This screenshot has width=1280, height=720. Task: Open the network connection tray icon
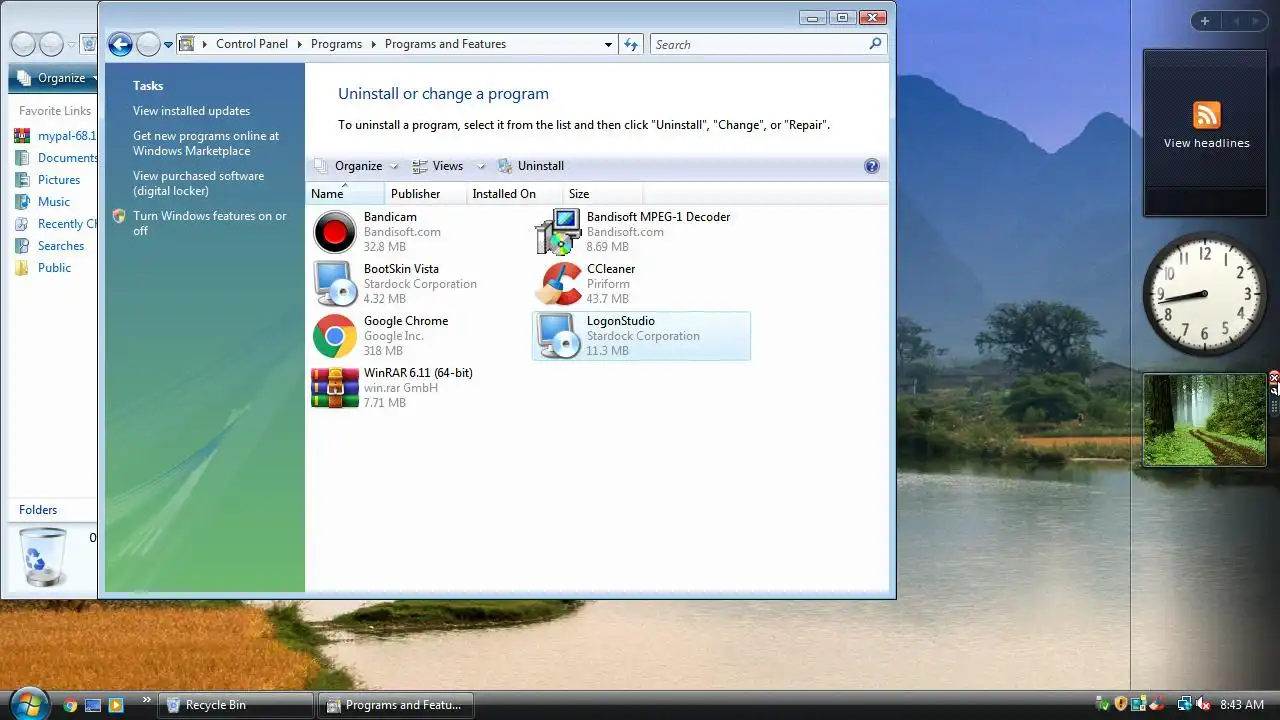(1184, 704)
